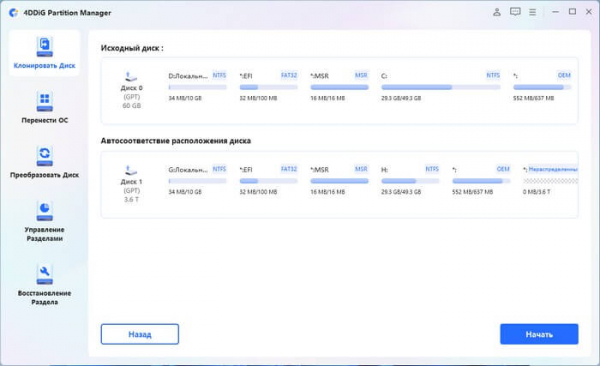This screenshot has height=366, width=600.
Task: Click the 60 GB disk size text
Action: coord(131,106)
